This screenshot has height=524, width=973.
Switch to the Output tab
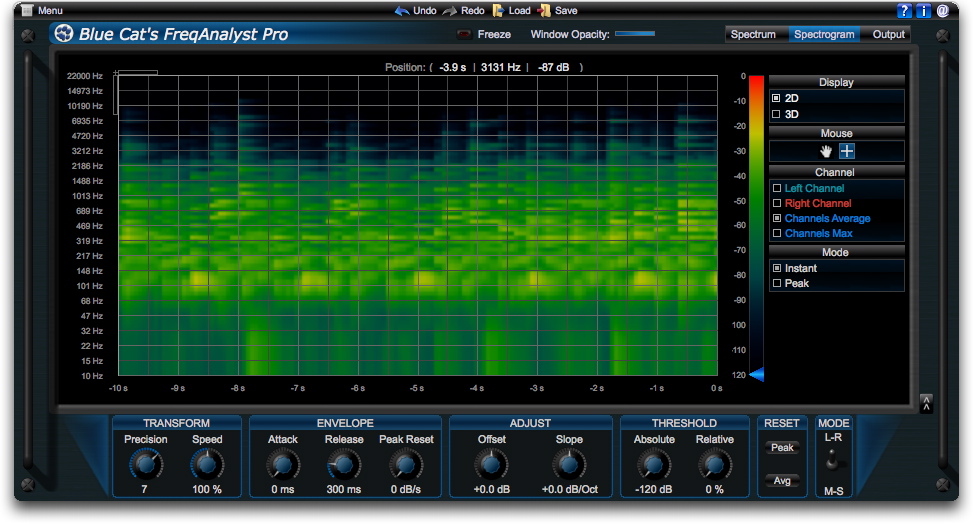889,34
